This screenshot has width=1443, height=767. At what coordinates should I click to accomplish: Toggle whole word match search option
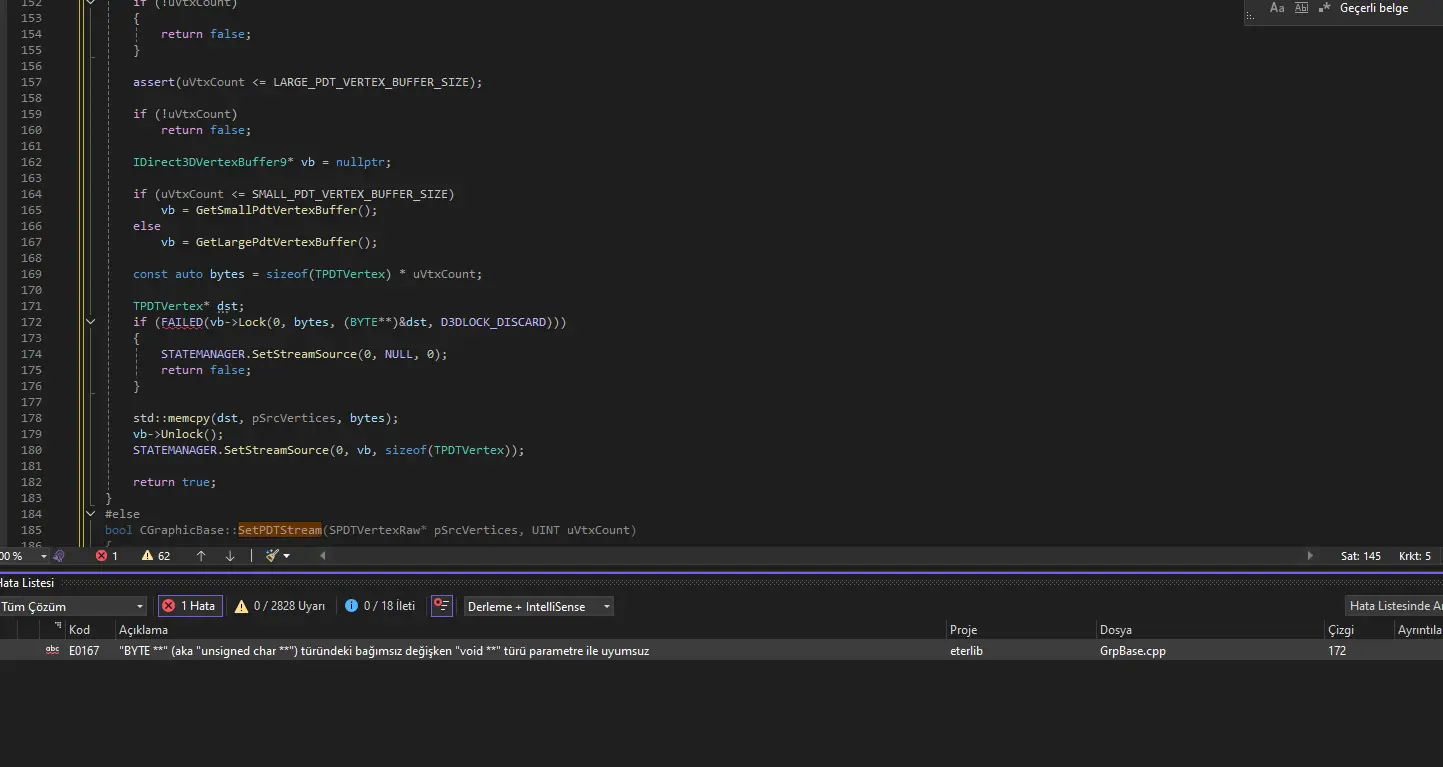click(1301, 8)
